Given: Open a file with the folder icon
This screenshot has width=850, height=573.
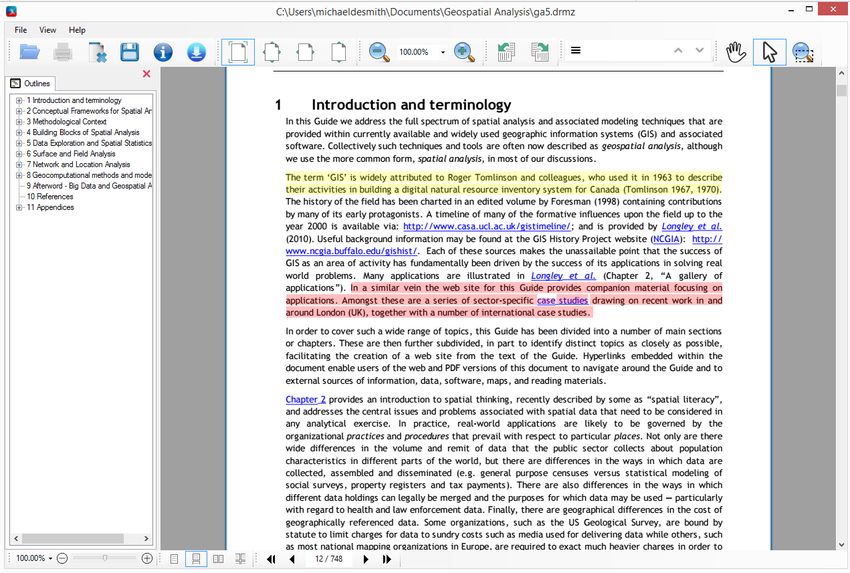Looking at the screenshot, I should [29, 52].
